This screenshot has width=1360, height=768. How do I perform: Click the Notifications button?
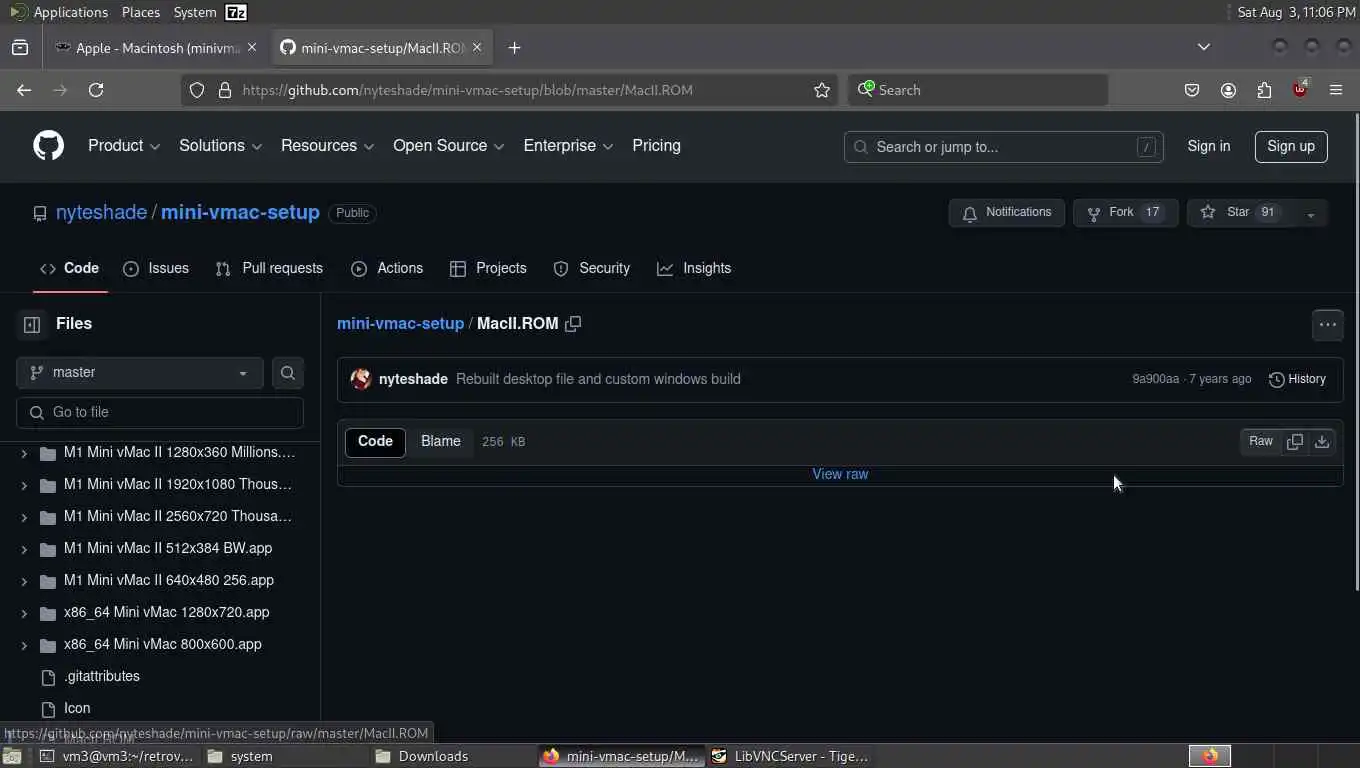tap(1006, 213)
